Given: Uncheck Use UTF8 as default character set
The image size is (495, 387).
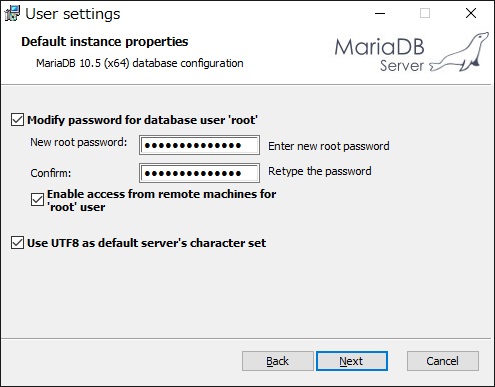Looking at the screenshot, I should point(17,243).
